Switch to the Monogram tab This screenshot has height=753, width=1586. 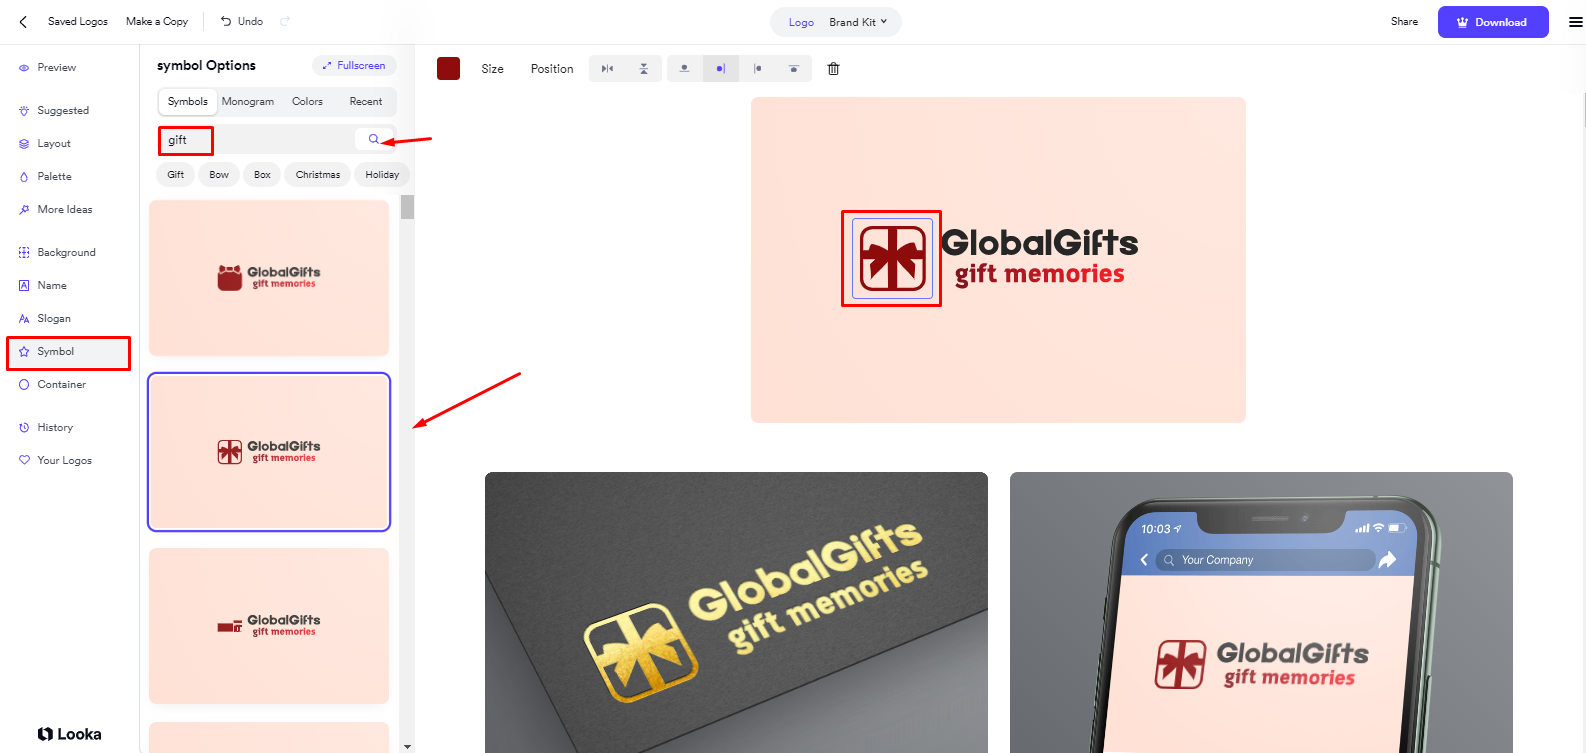point(247,102)
